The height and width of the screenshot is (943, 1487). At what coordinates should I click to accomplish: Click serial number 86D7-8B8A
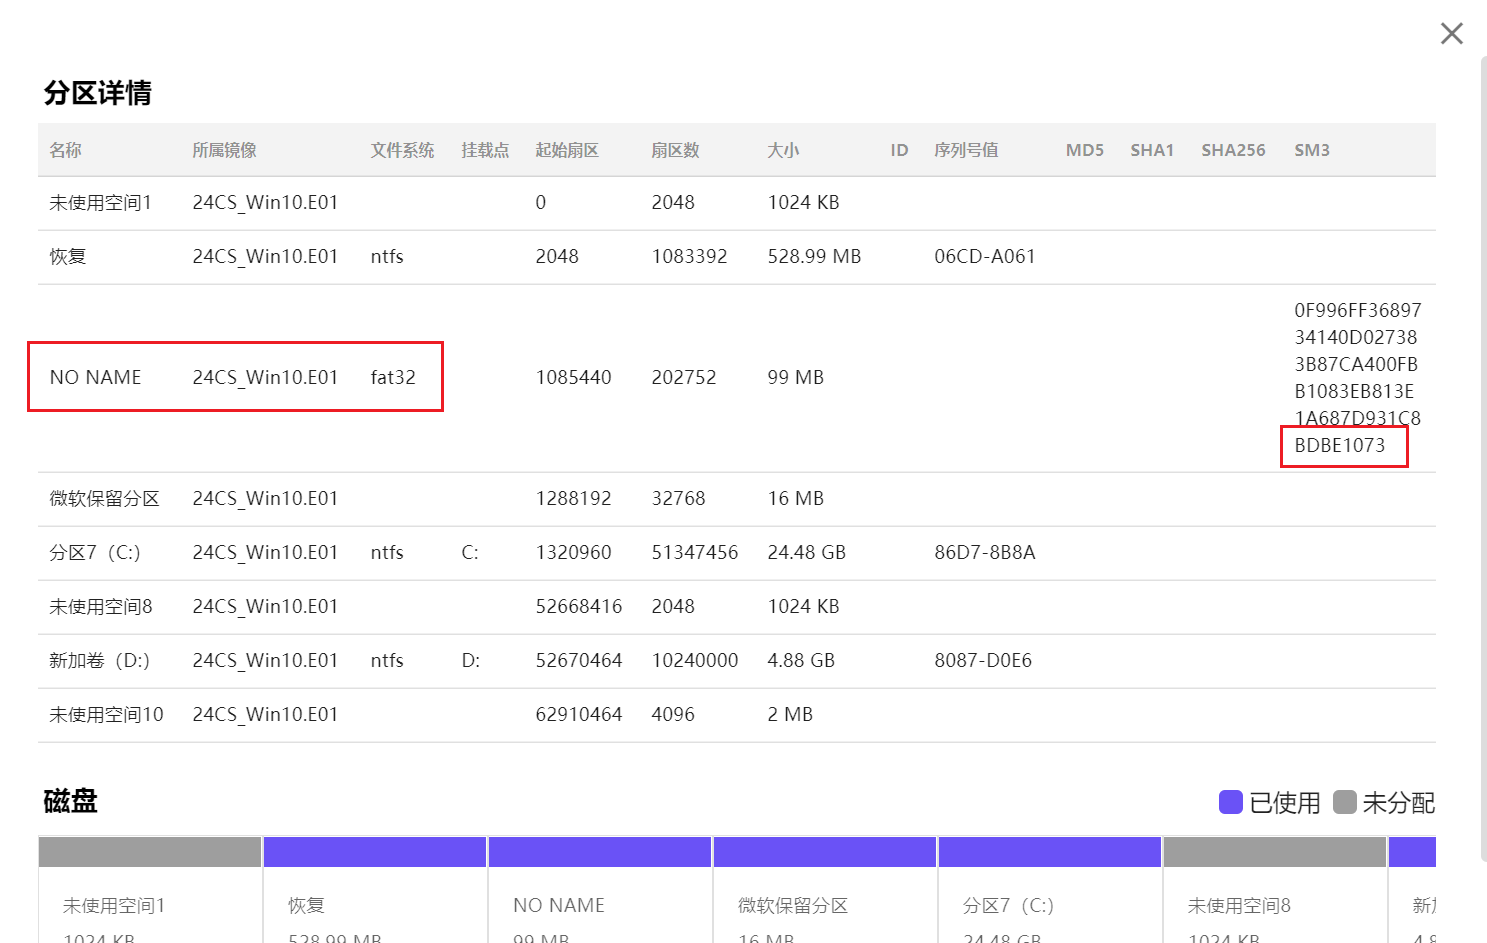click(x=984, y=553)
